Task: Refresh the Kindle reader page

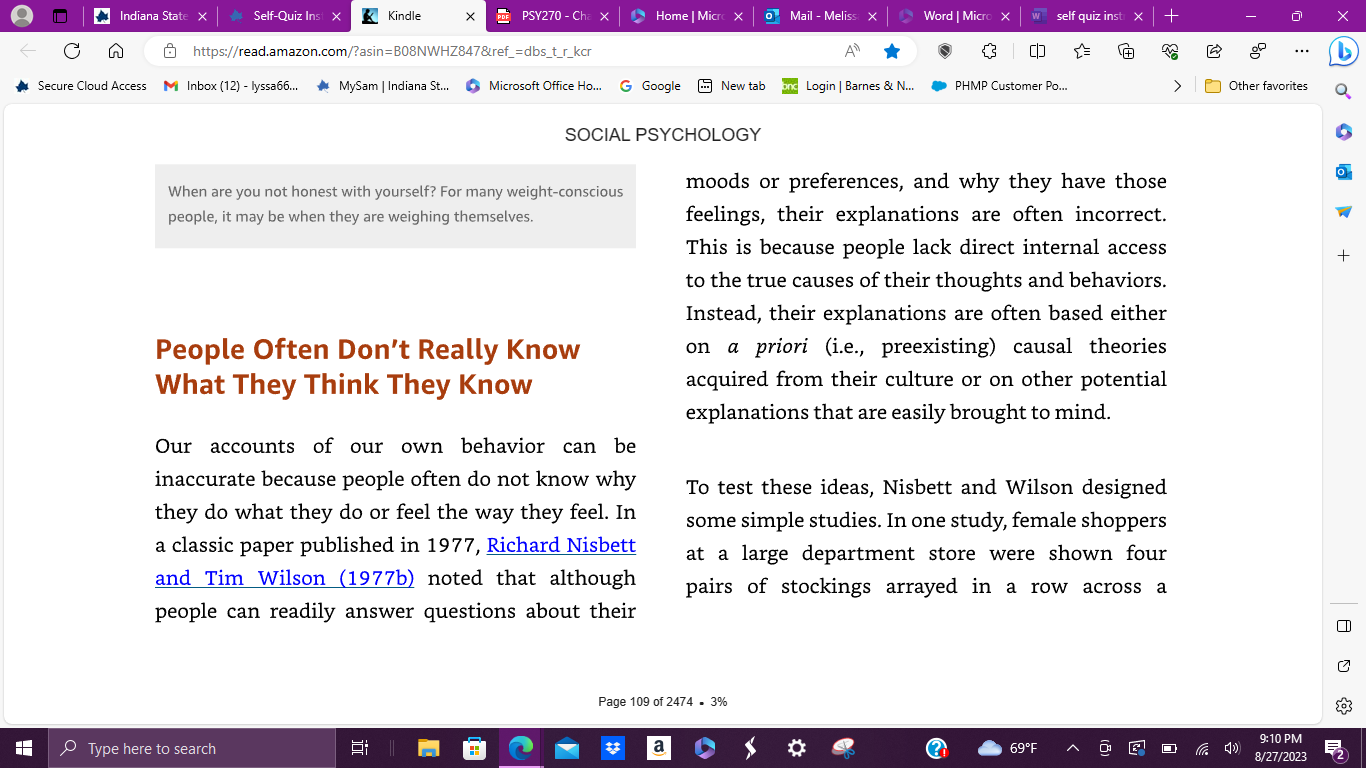Action: (72, 51)
